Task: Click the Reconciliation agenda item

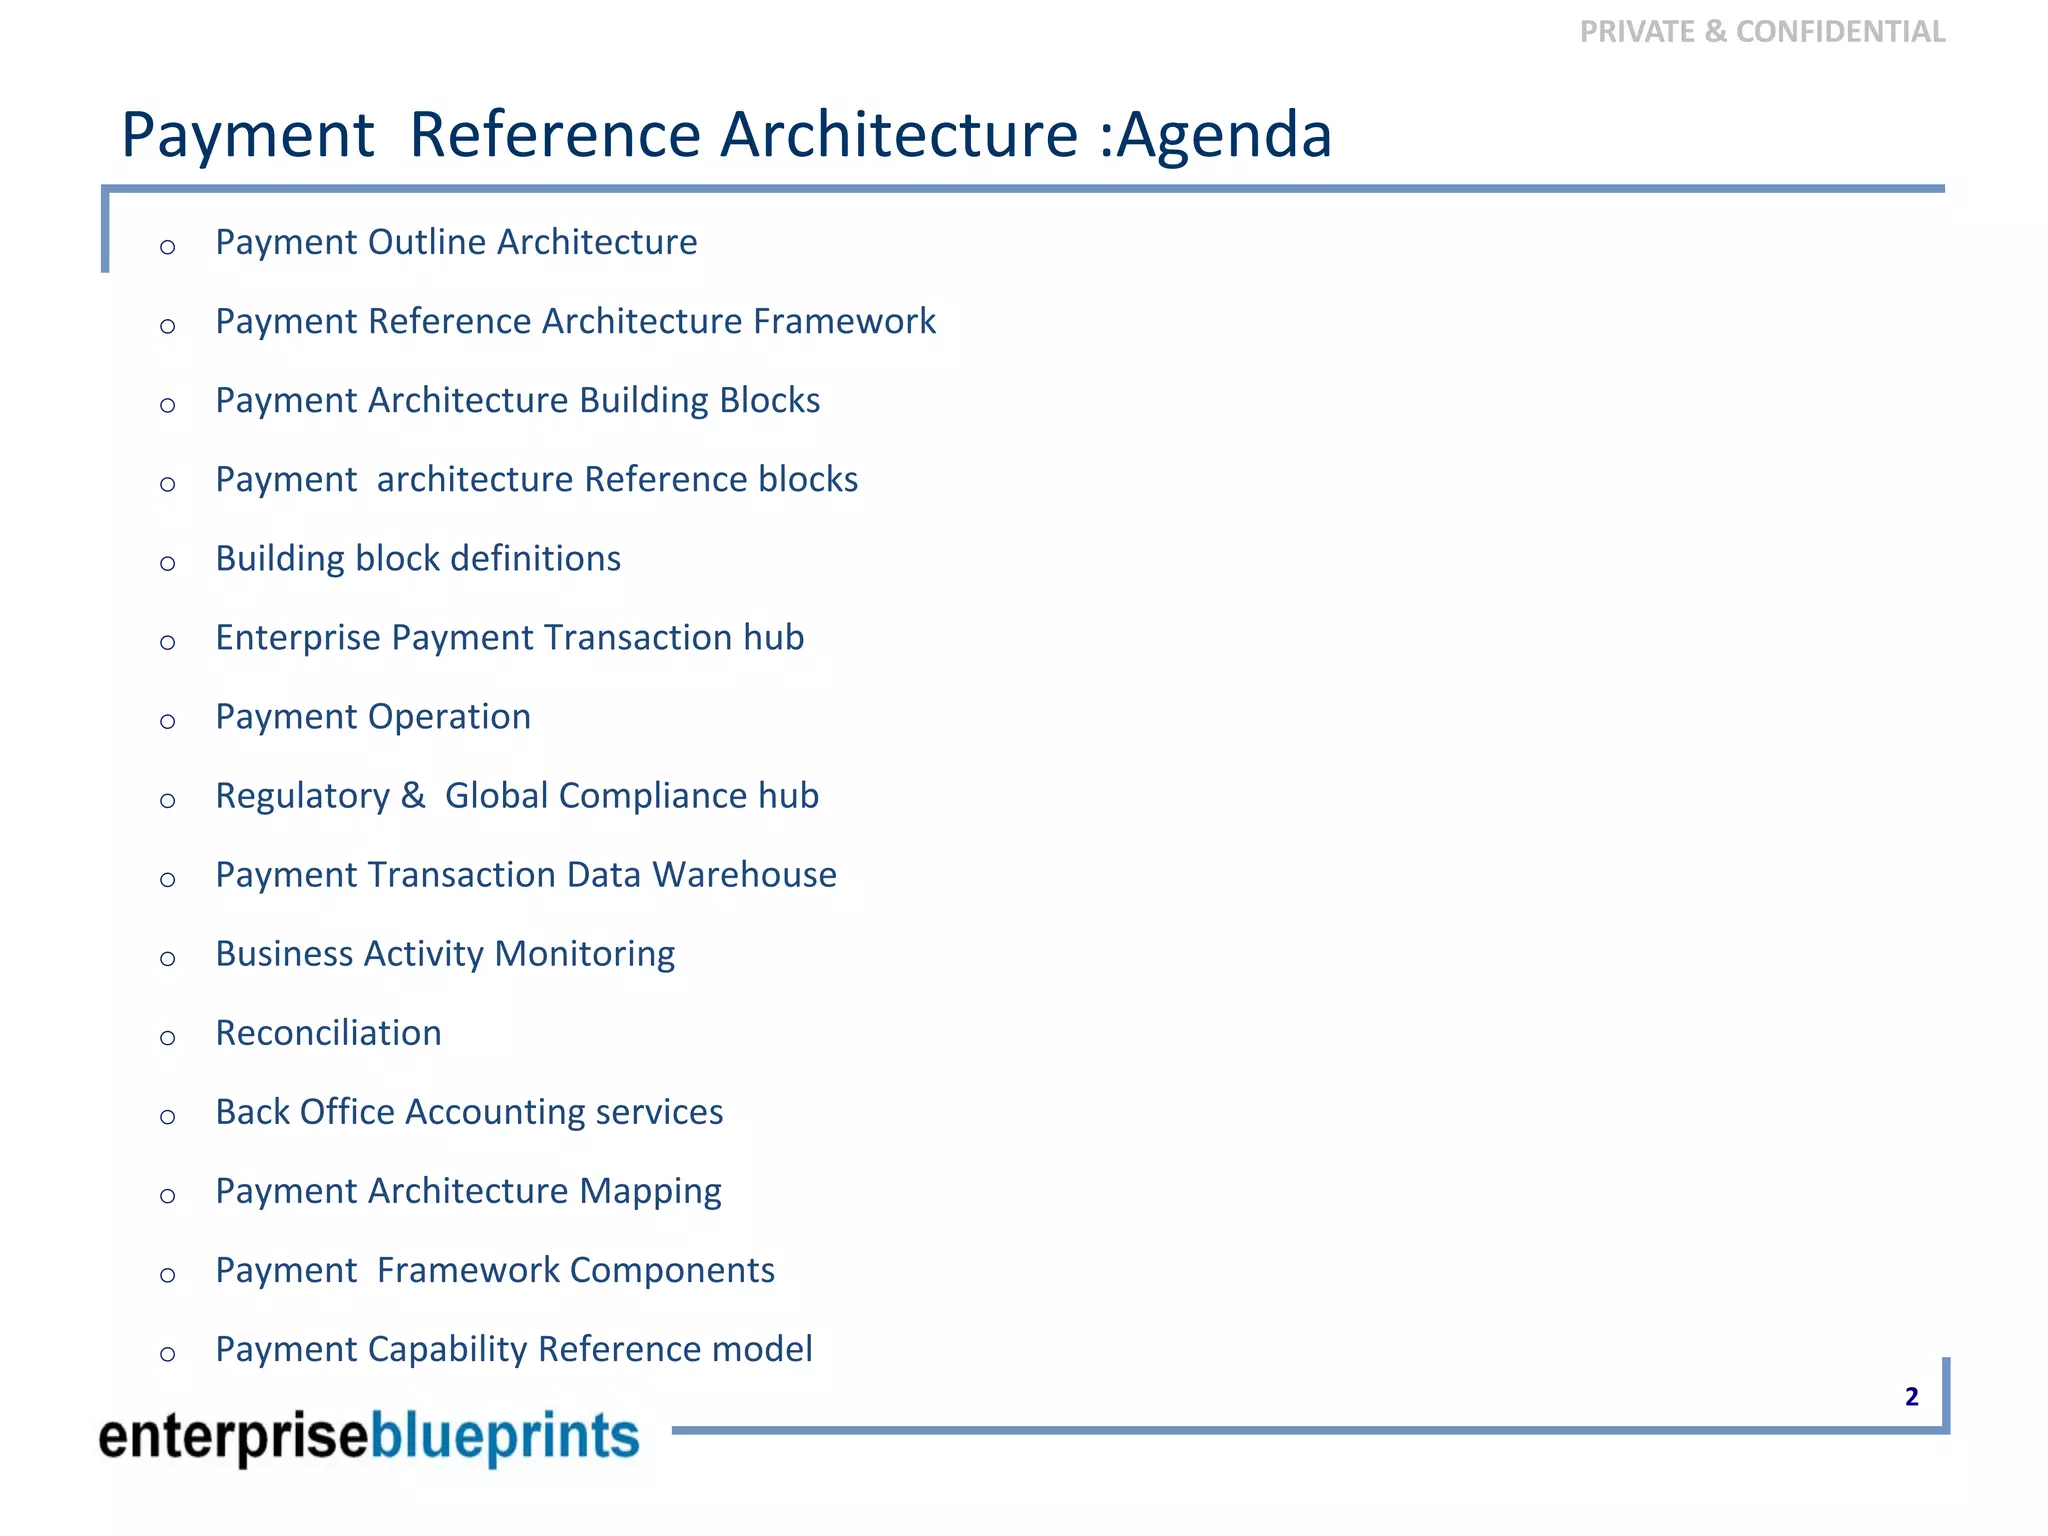Action: (328, 1033)
